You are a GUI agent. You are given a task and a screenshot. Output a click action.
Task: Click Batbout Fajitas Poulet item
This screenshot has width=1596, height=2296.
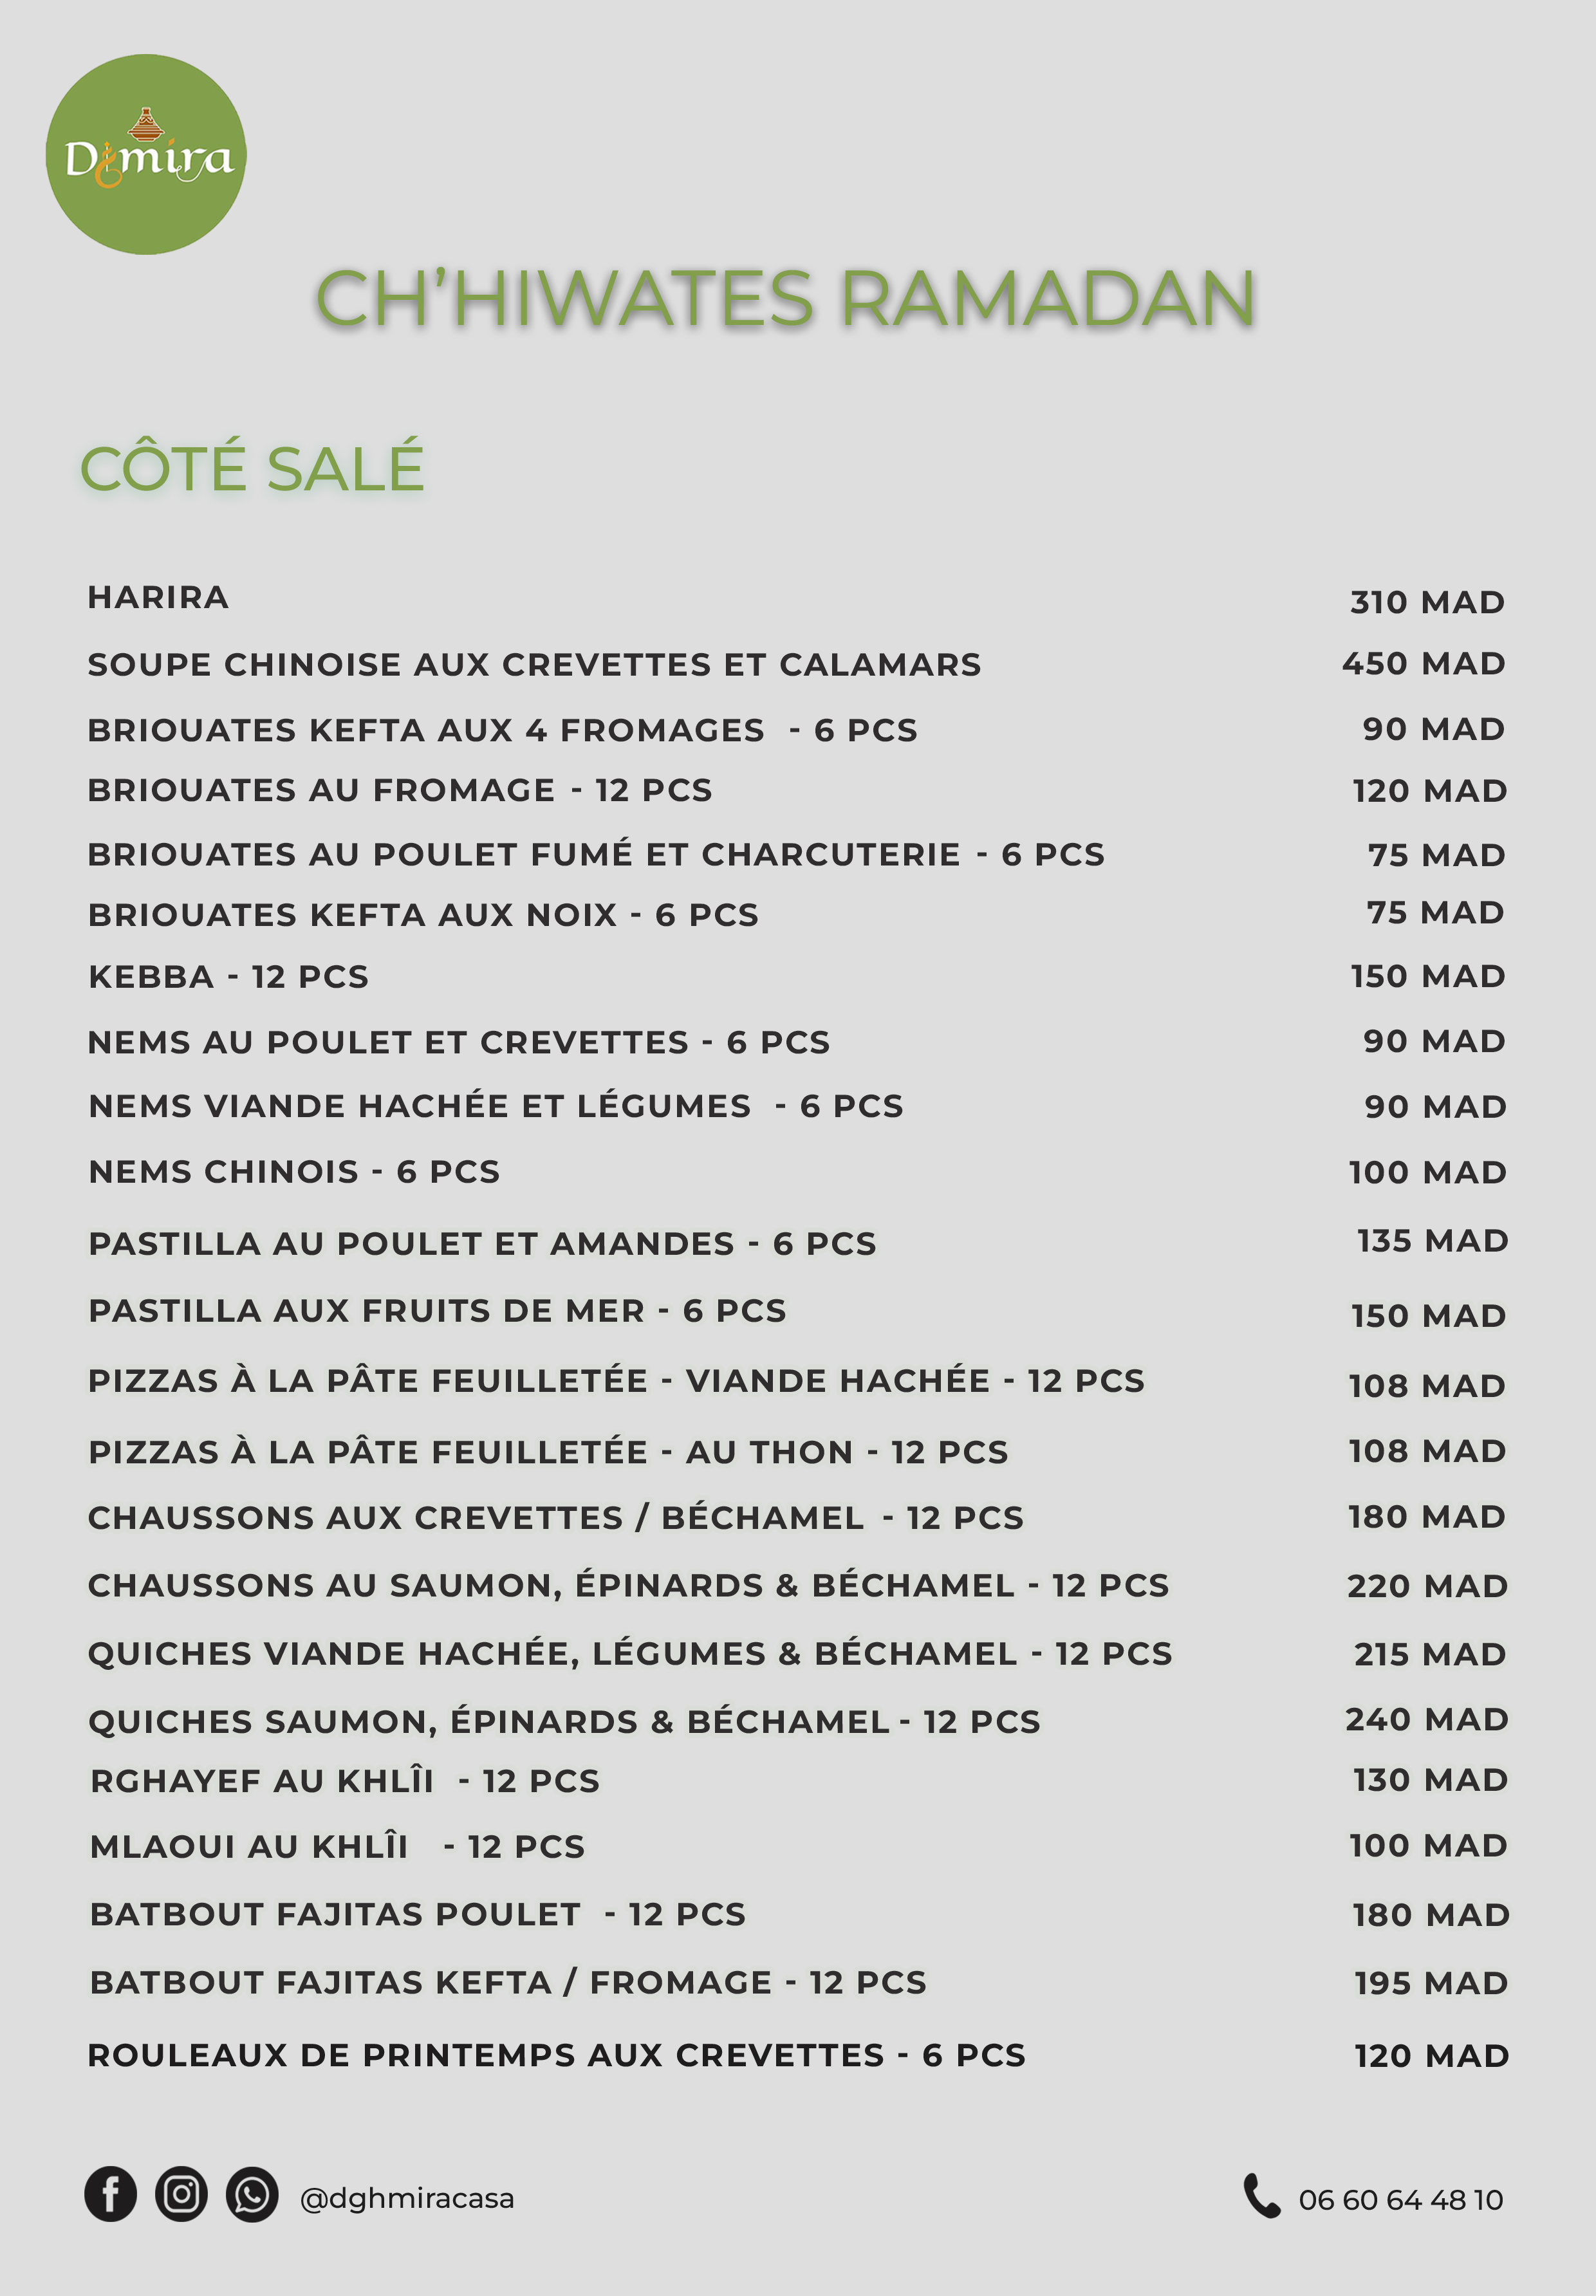click(418, 1913)
